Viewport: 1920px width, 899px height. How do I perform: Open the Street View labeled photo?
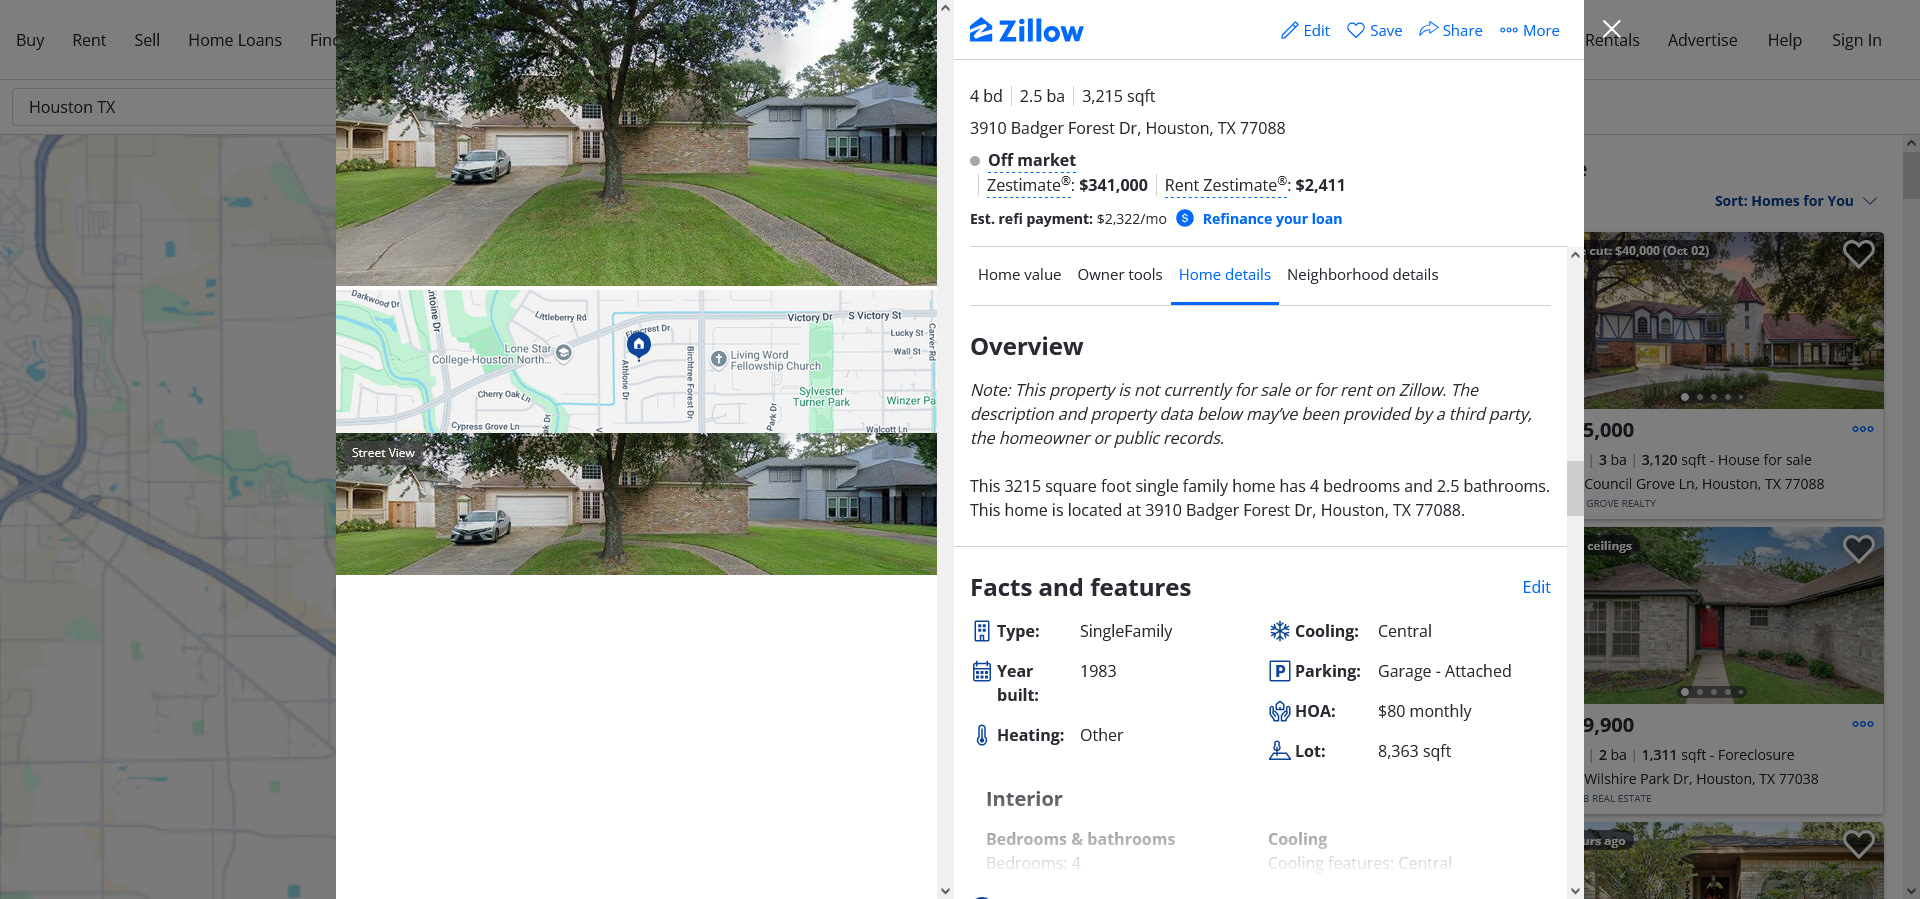tap(636, 504)
